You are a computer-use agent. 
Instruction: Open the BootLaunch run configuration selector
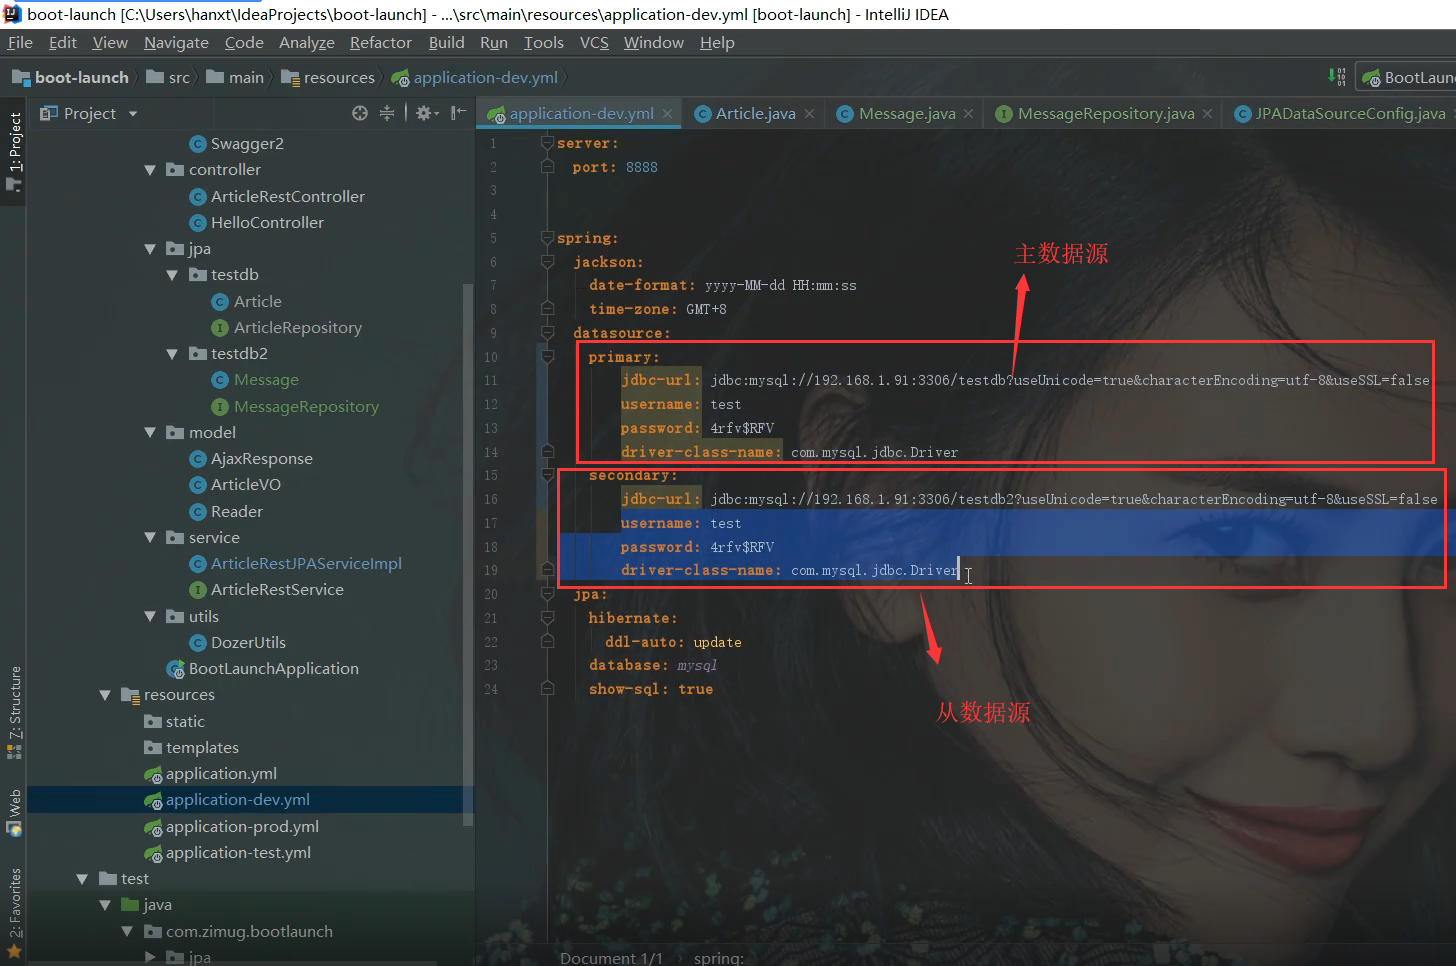[1408, 77]
